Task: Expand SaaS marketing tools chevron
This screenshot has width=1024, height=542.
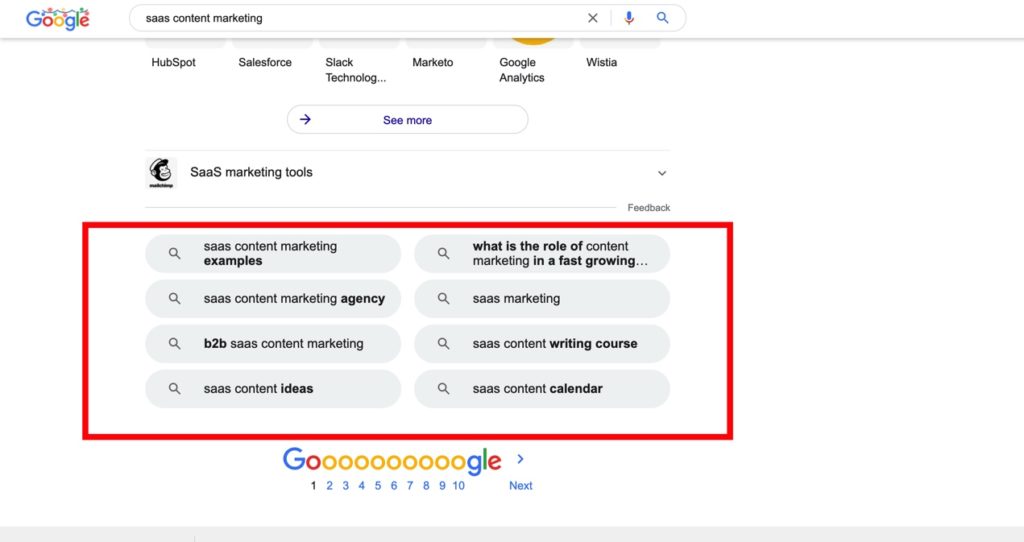Action: click(x=662, y=173)
